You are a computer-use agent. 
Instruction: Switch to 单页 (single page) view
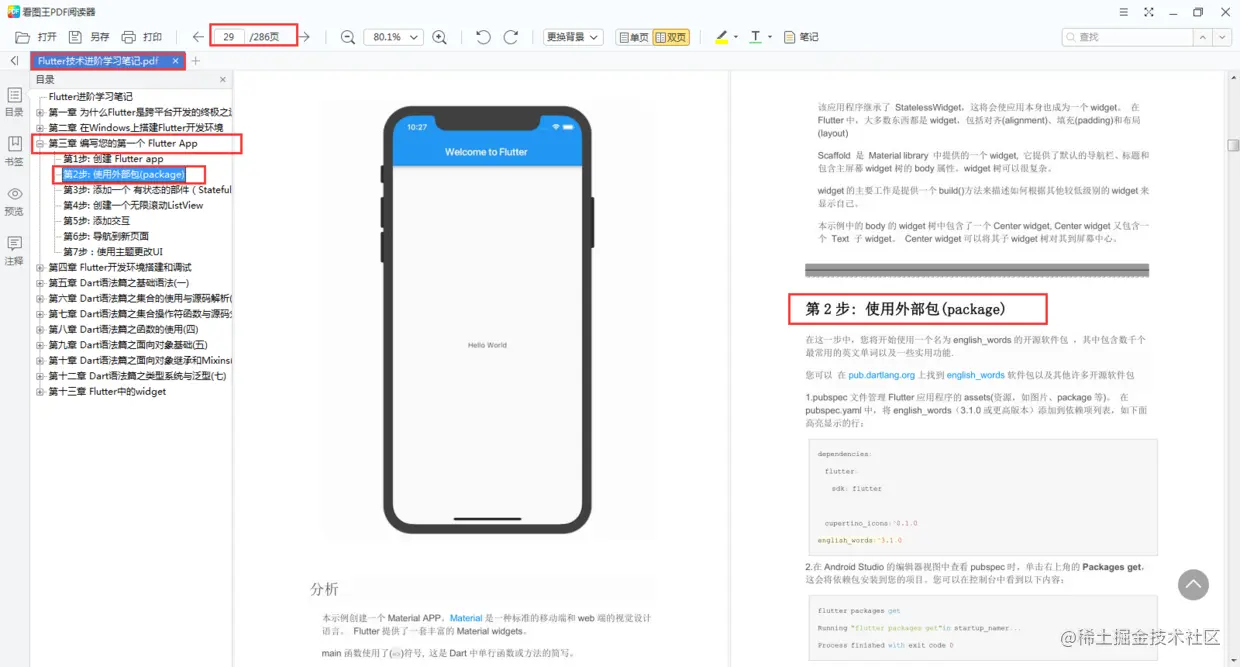pyautogui.click(x=633, y=37)
